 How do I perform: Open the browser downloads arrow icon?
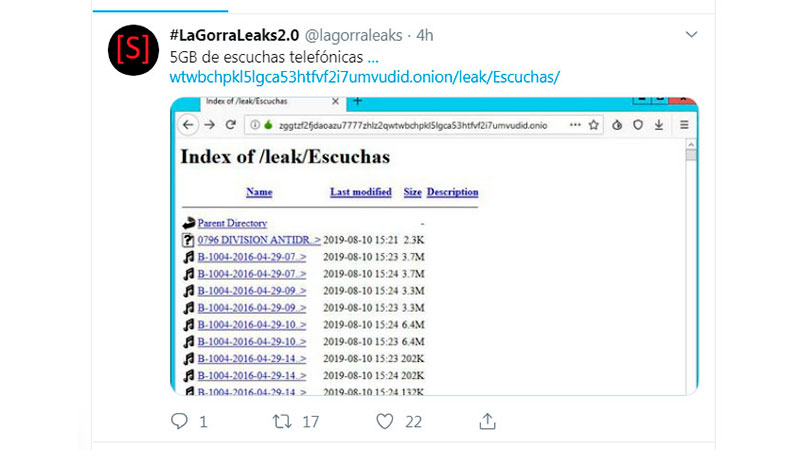pyautogui.click(x=659, y=125)
